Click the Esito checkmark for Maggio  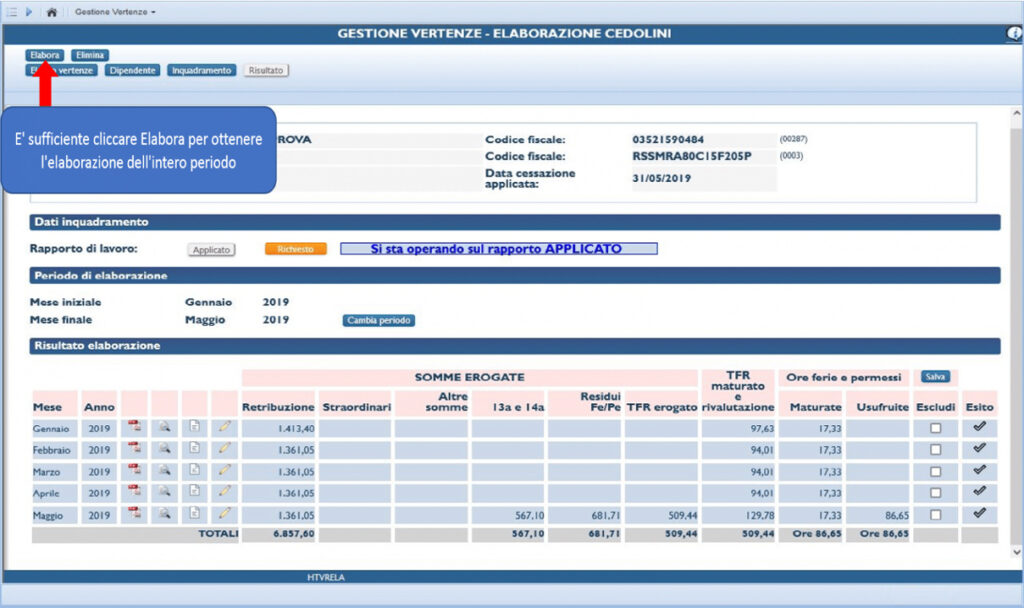(979, 513)
